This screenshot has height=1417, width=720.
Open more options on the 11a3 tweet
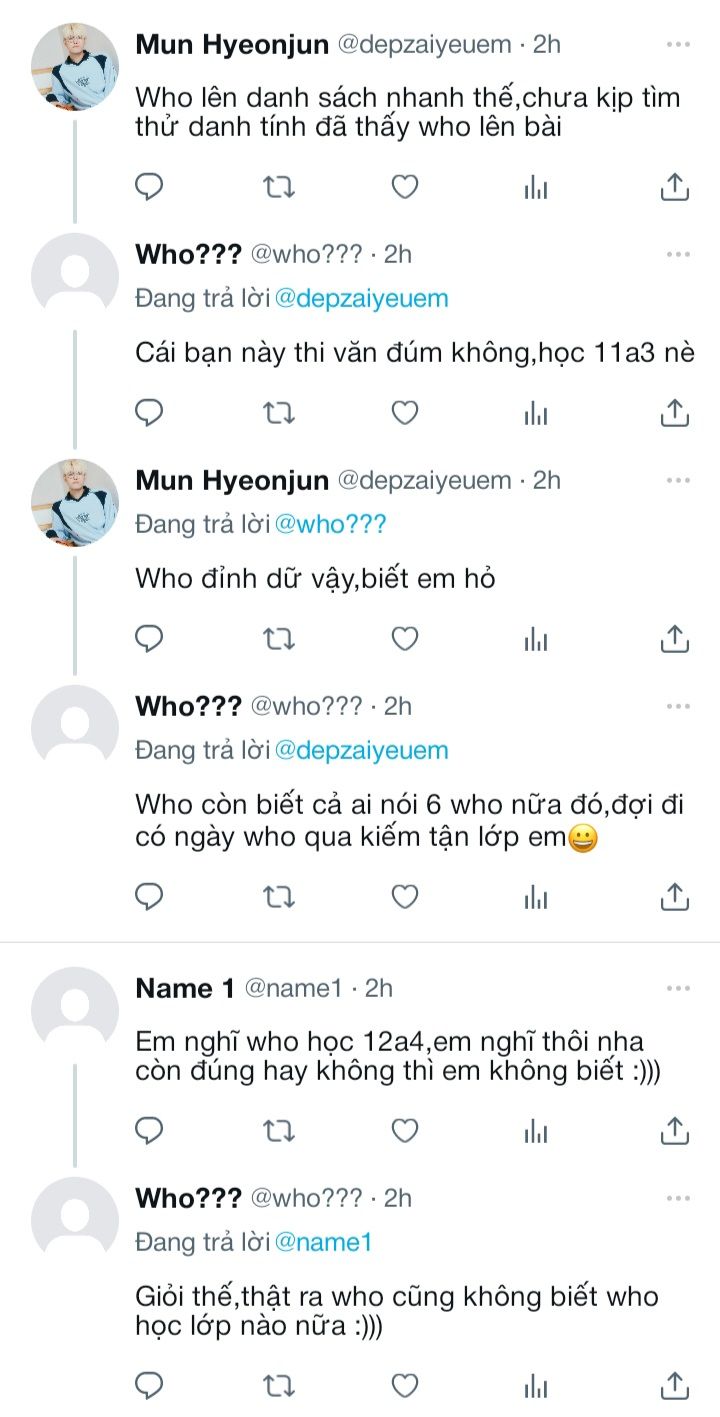pos(678,254)
